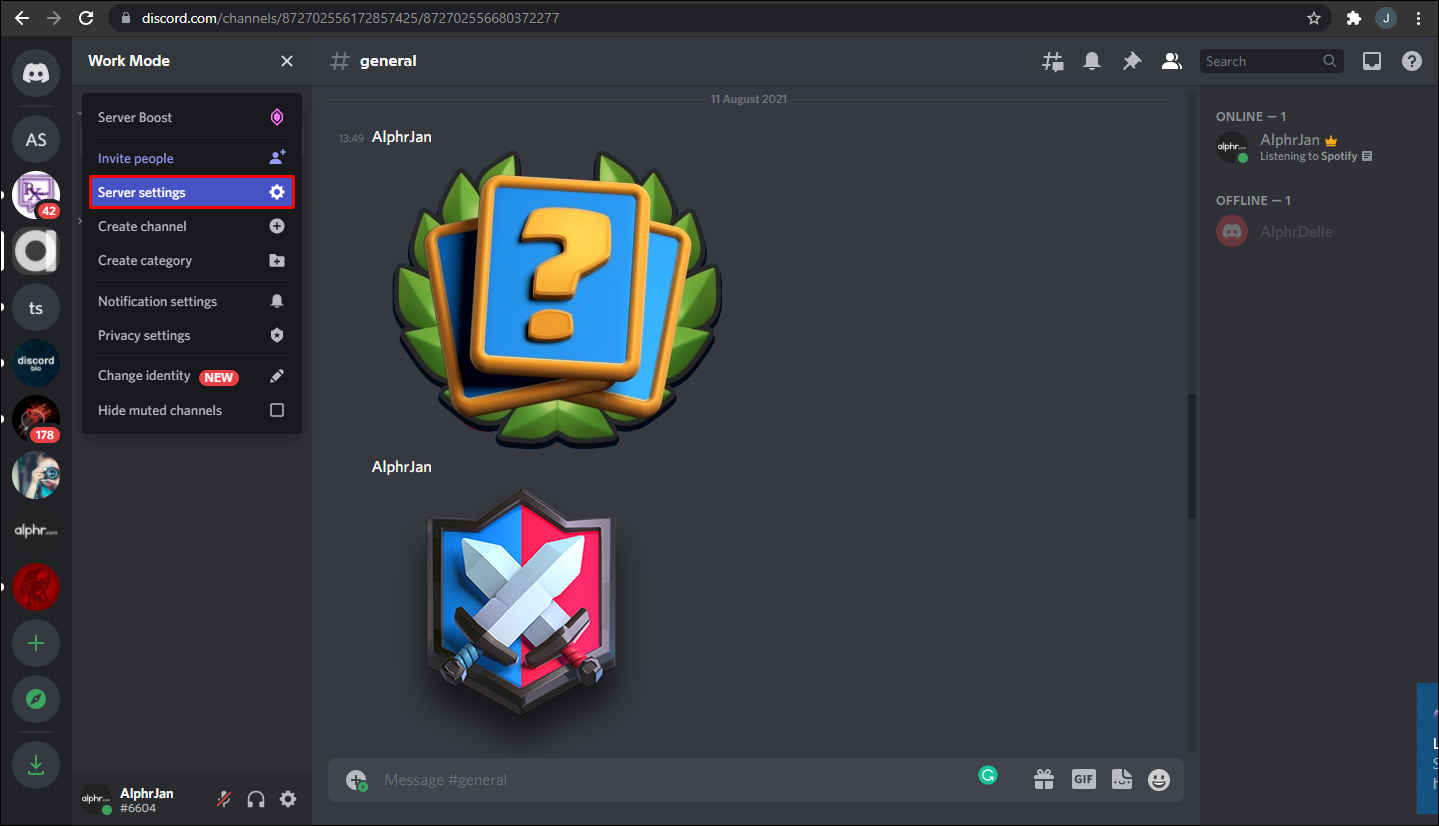
Task: Deafen yourself with the headphone icon
Action: click(255, 799)
